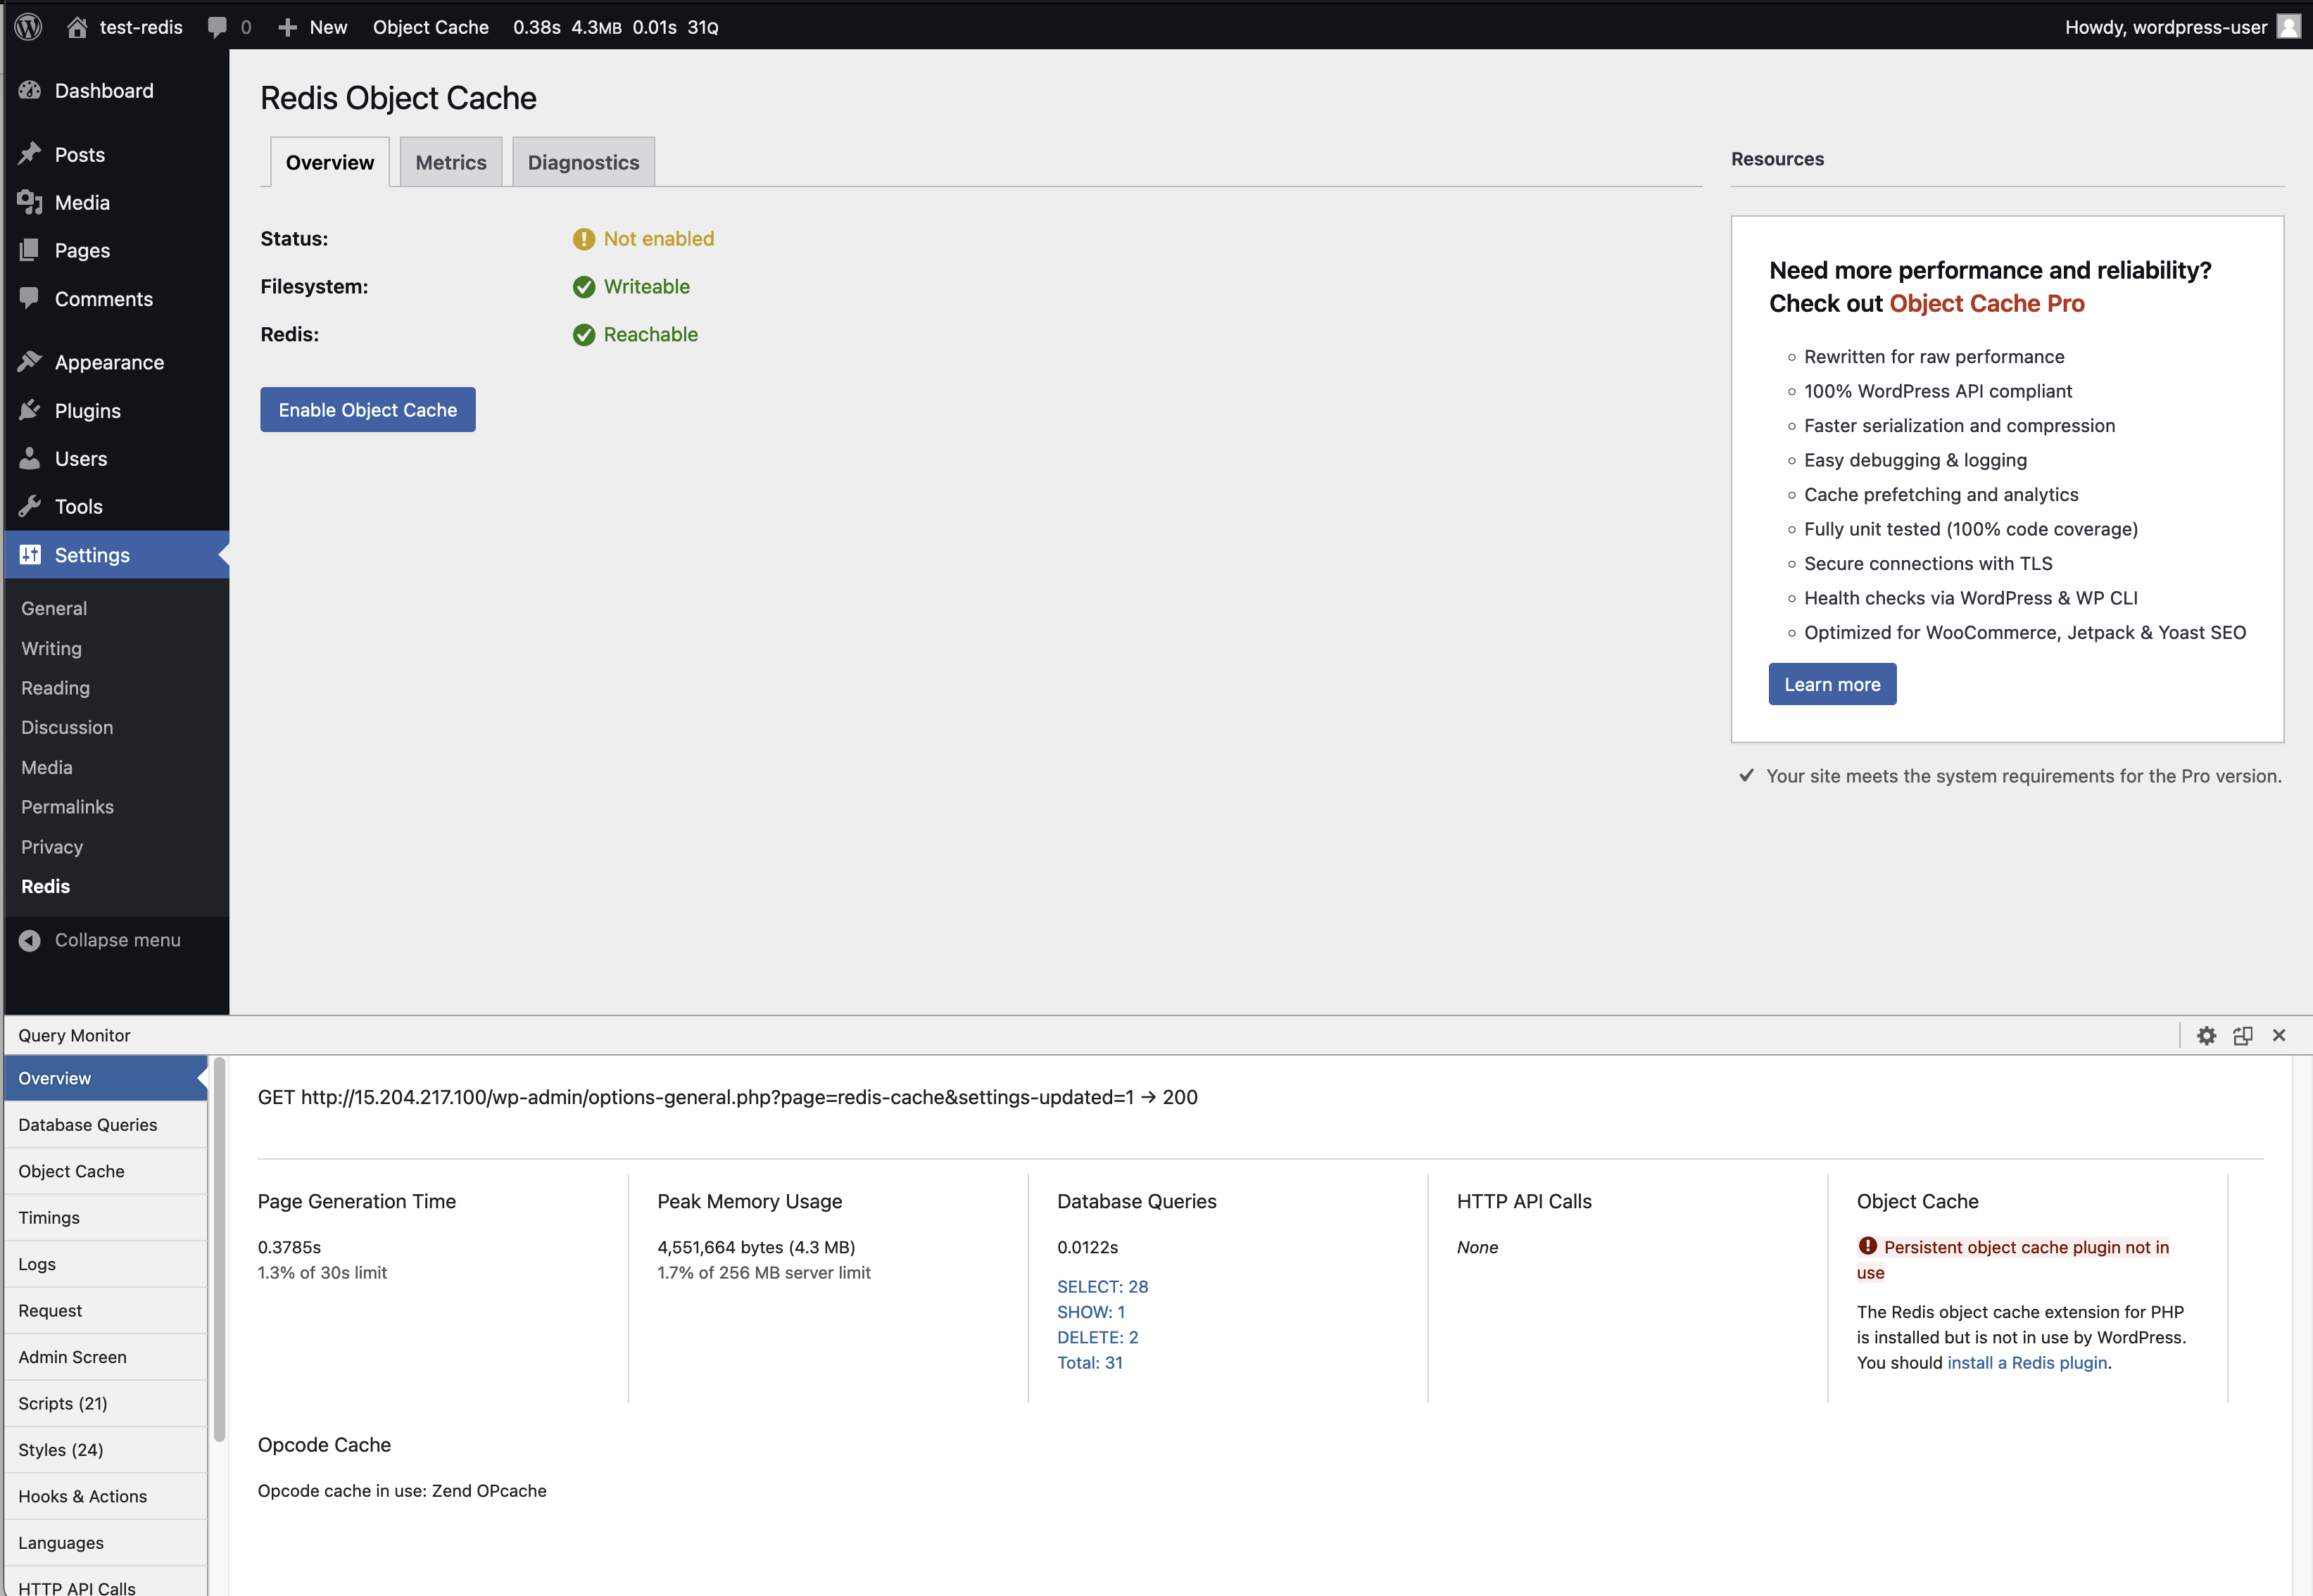Click the Pages icon in sidebar
The width and height of the screenshot is (2313, 1596).
(30, 250)
